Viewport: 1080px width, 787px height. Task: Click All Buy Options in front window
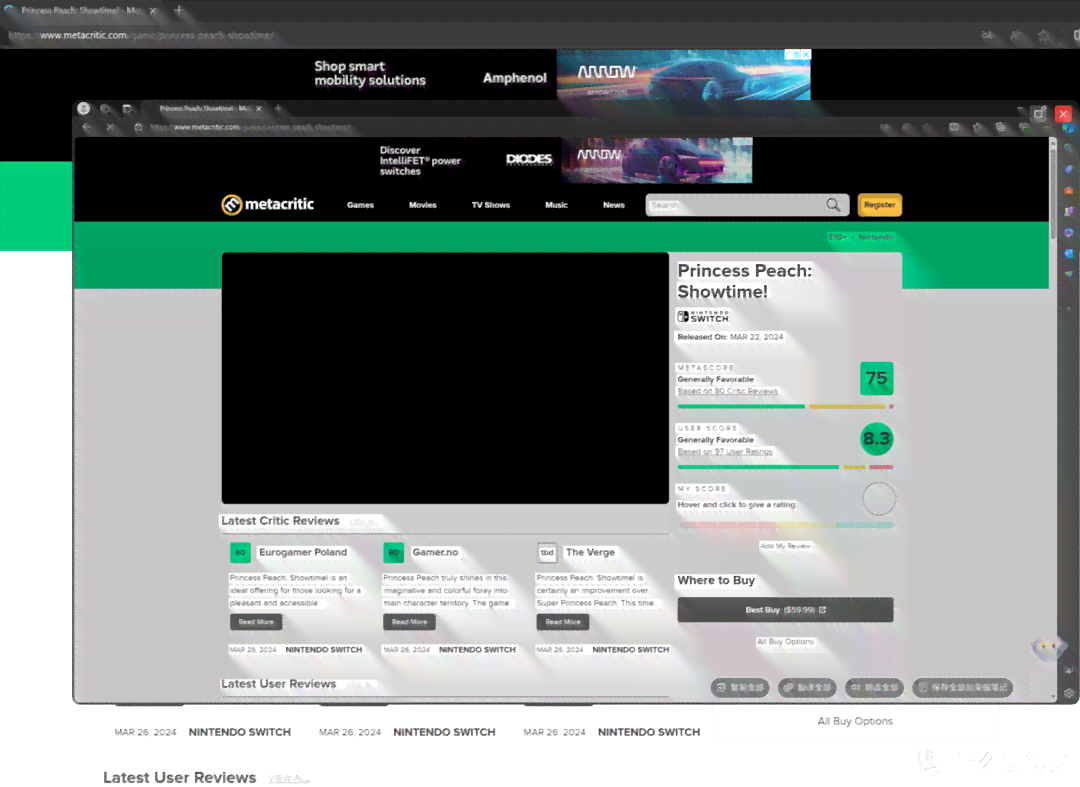coord(785,641)
